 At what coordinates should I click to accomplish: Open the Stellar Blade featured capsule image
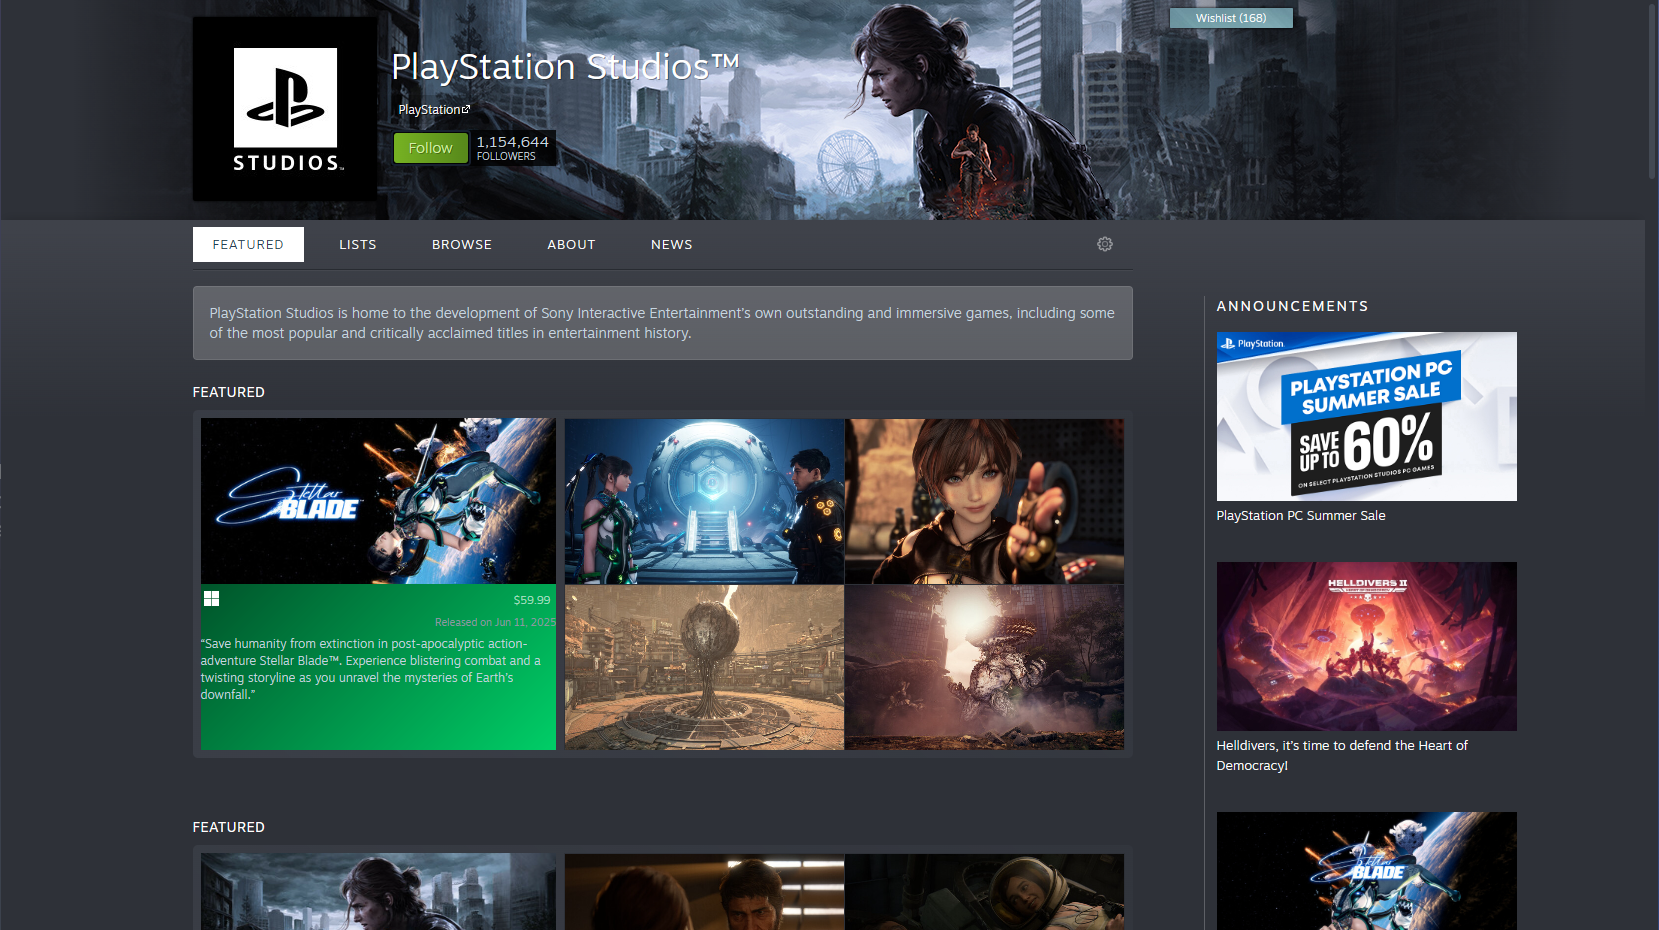click(378, 501)
